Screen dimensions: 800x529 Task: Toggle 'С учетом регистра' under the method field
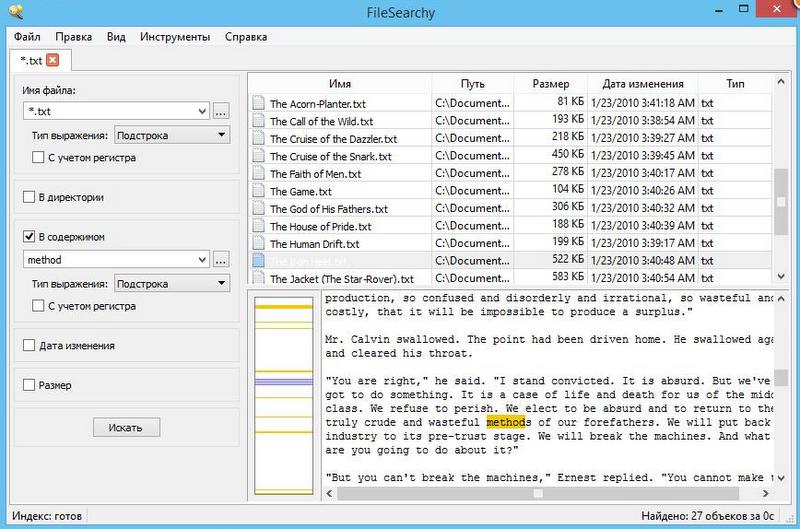click(38, 306)
